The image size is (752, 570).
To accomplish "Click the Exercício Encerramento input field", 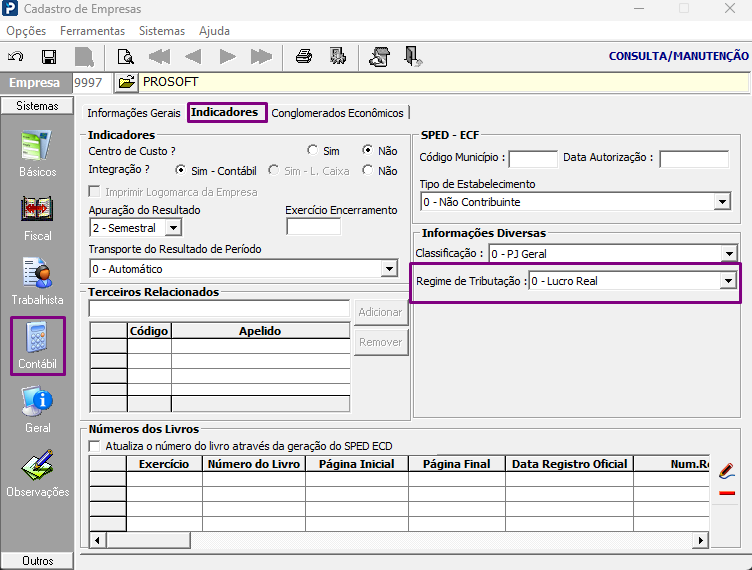I will pos(314,226).
